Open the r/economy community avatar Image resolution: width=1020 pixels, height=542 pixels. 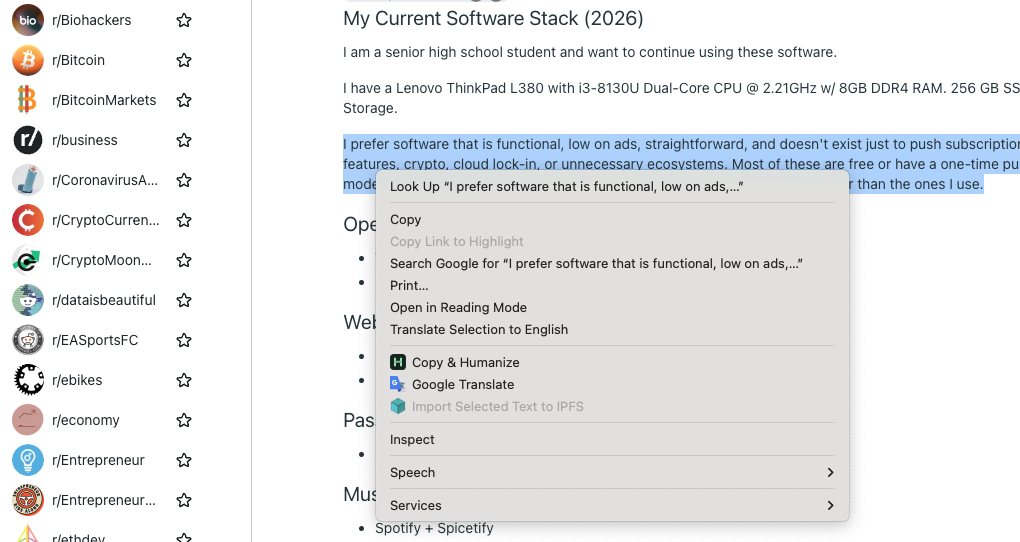click(28, 420)
